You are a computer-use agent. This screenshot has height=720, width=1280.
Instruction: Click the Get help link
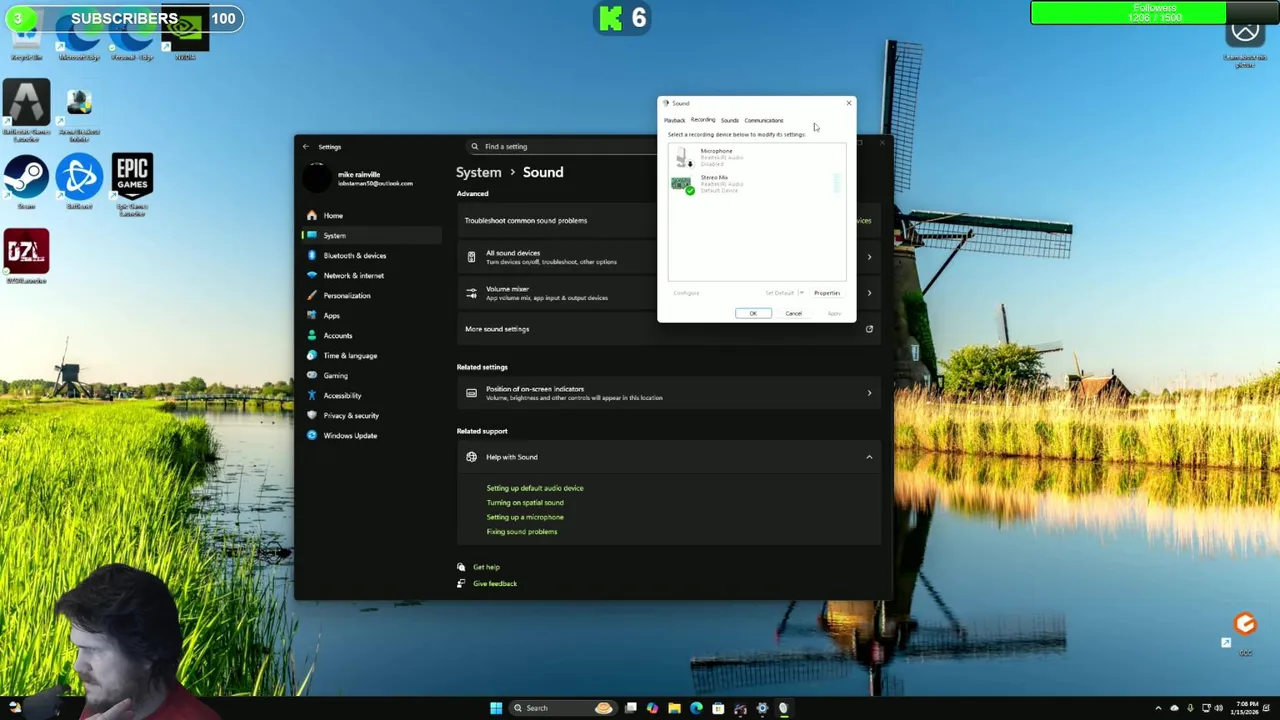pos(486,567)
